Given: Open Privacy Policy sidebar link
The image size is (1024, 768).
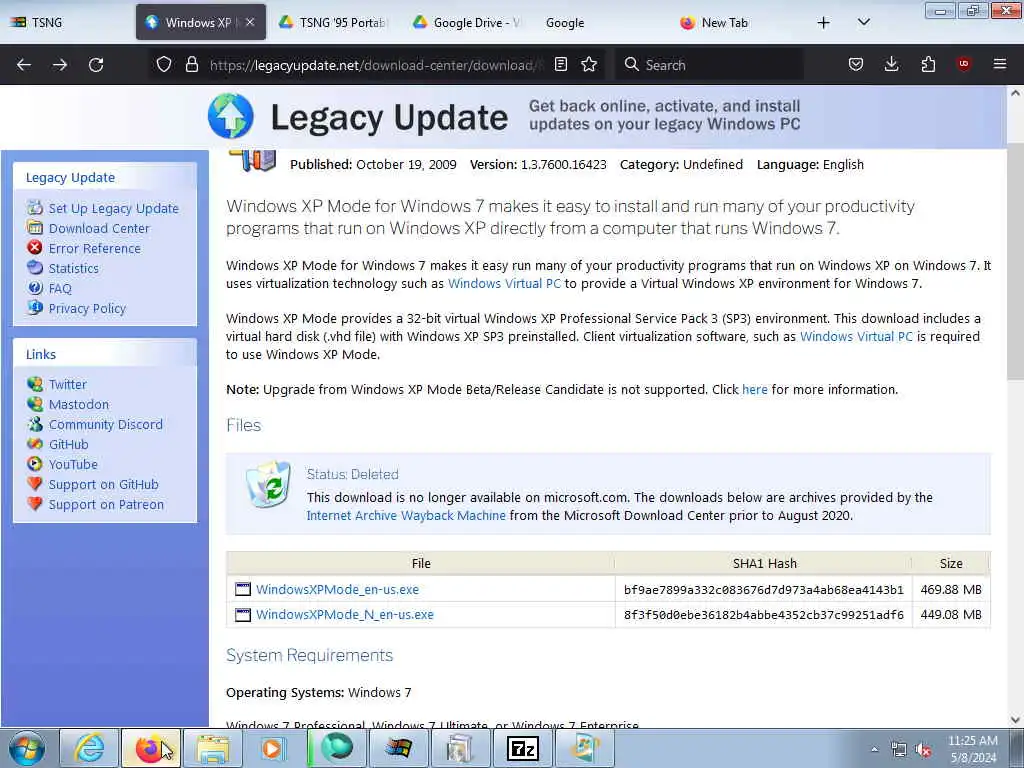Looking at the screenshot, I should pyautogui.click(x=87, y=309).
